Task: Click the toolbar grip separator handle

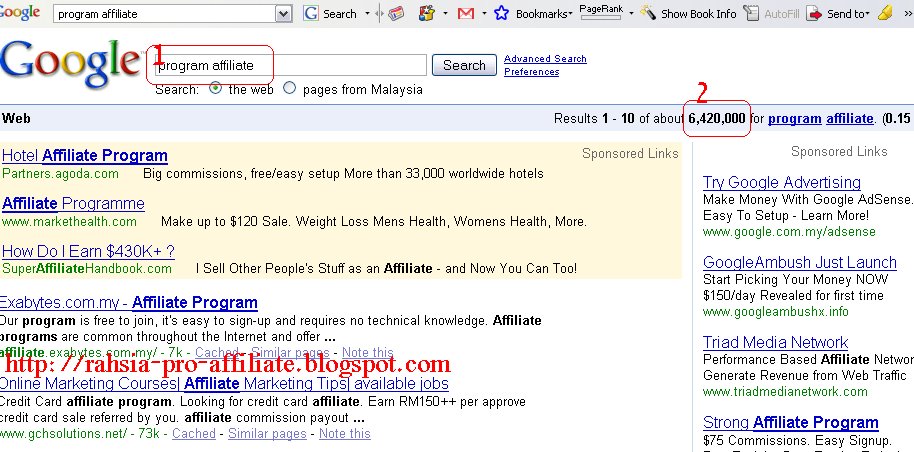Action: pyautogui.click(x=379, y=14)
